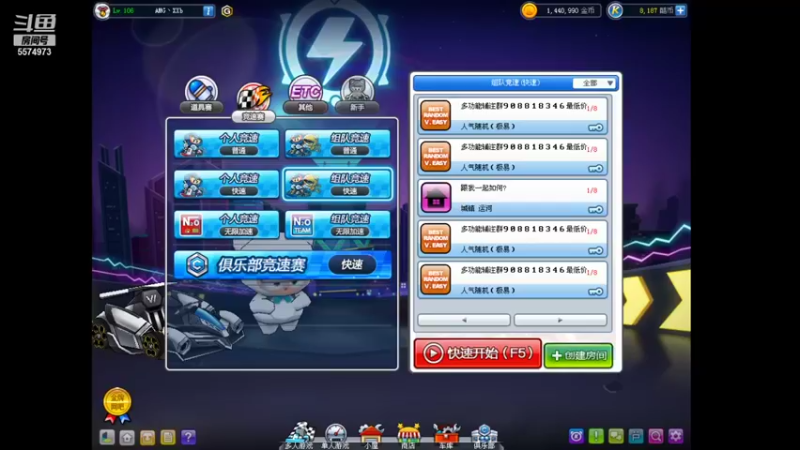Image resolution: width=800 pixels, height=450 pixels.
Task: Go to next room list page
Action: click(560, 320)
